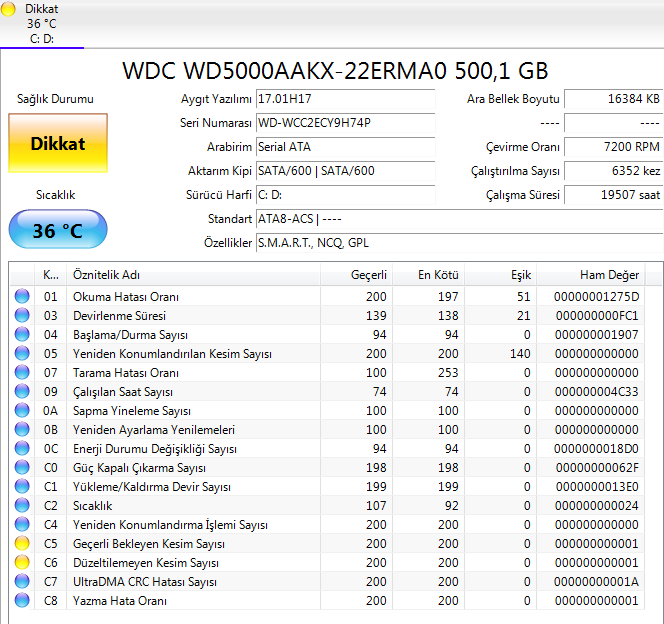This screenshot has height=624, width=664.
Task: Select the C: D: drive tab showing Dikkat
Action: [42, 24]
